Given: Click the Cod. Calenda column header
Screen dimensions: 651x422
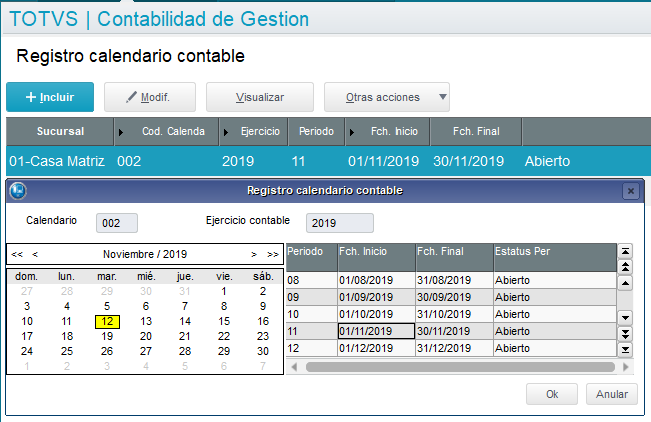Looking at the screenshot, I should pos(167,131).
